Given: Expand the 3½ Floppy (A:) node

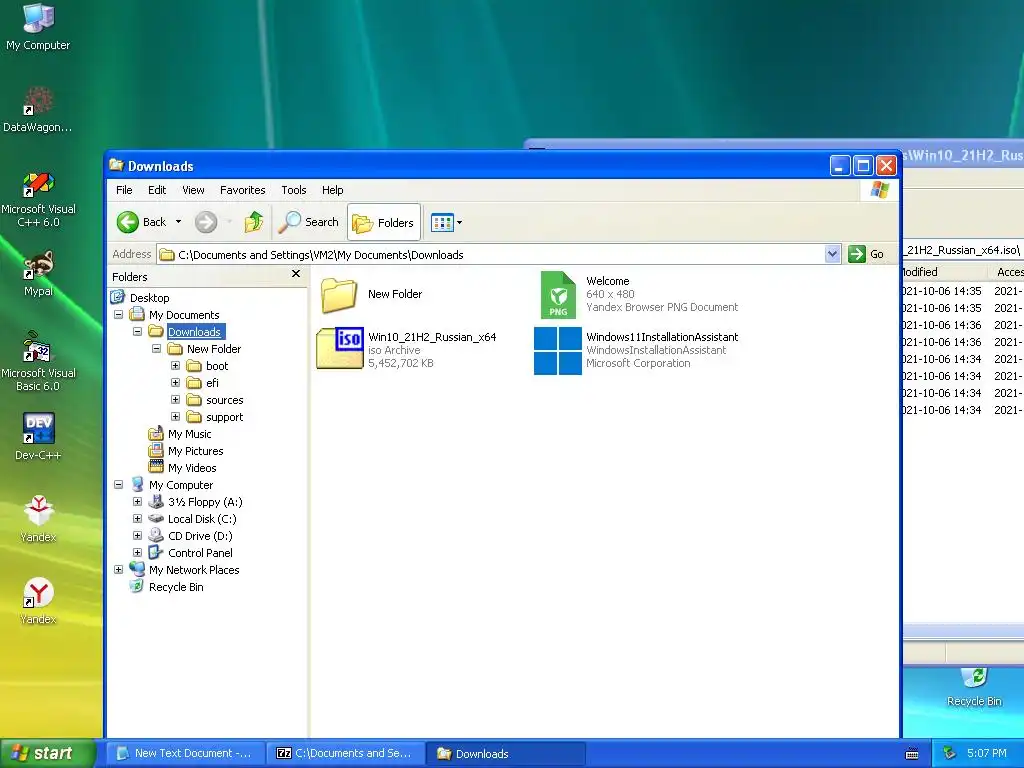Looking at the screenshot, I should point(137,501).
